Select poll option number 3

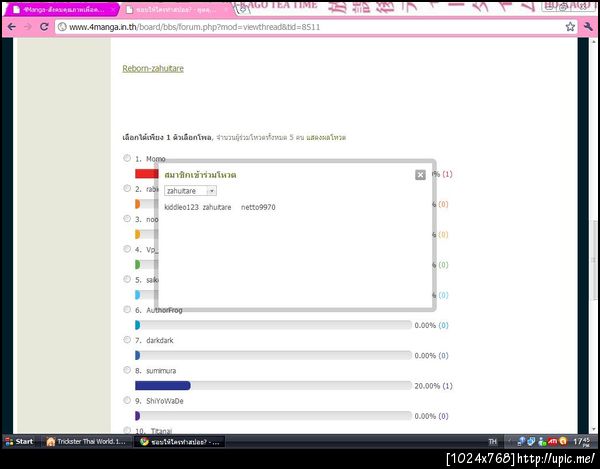click(127, 218)
